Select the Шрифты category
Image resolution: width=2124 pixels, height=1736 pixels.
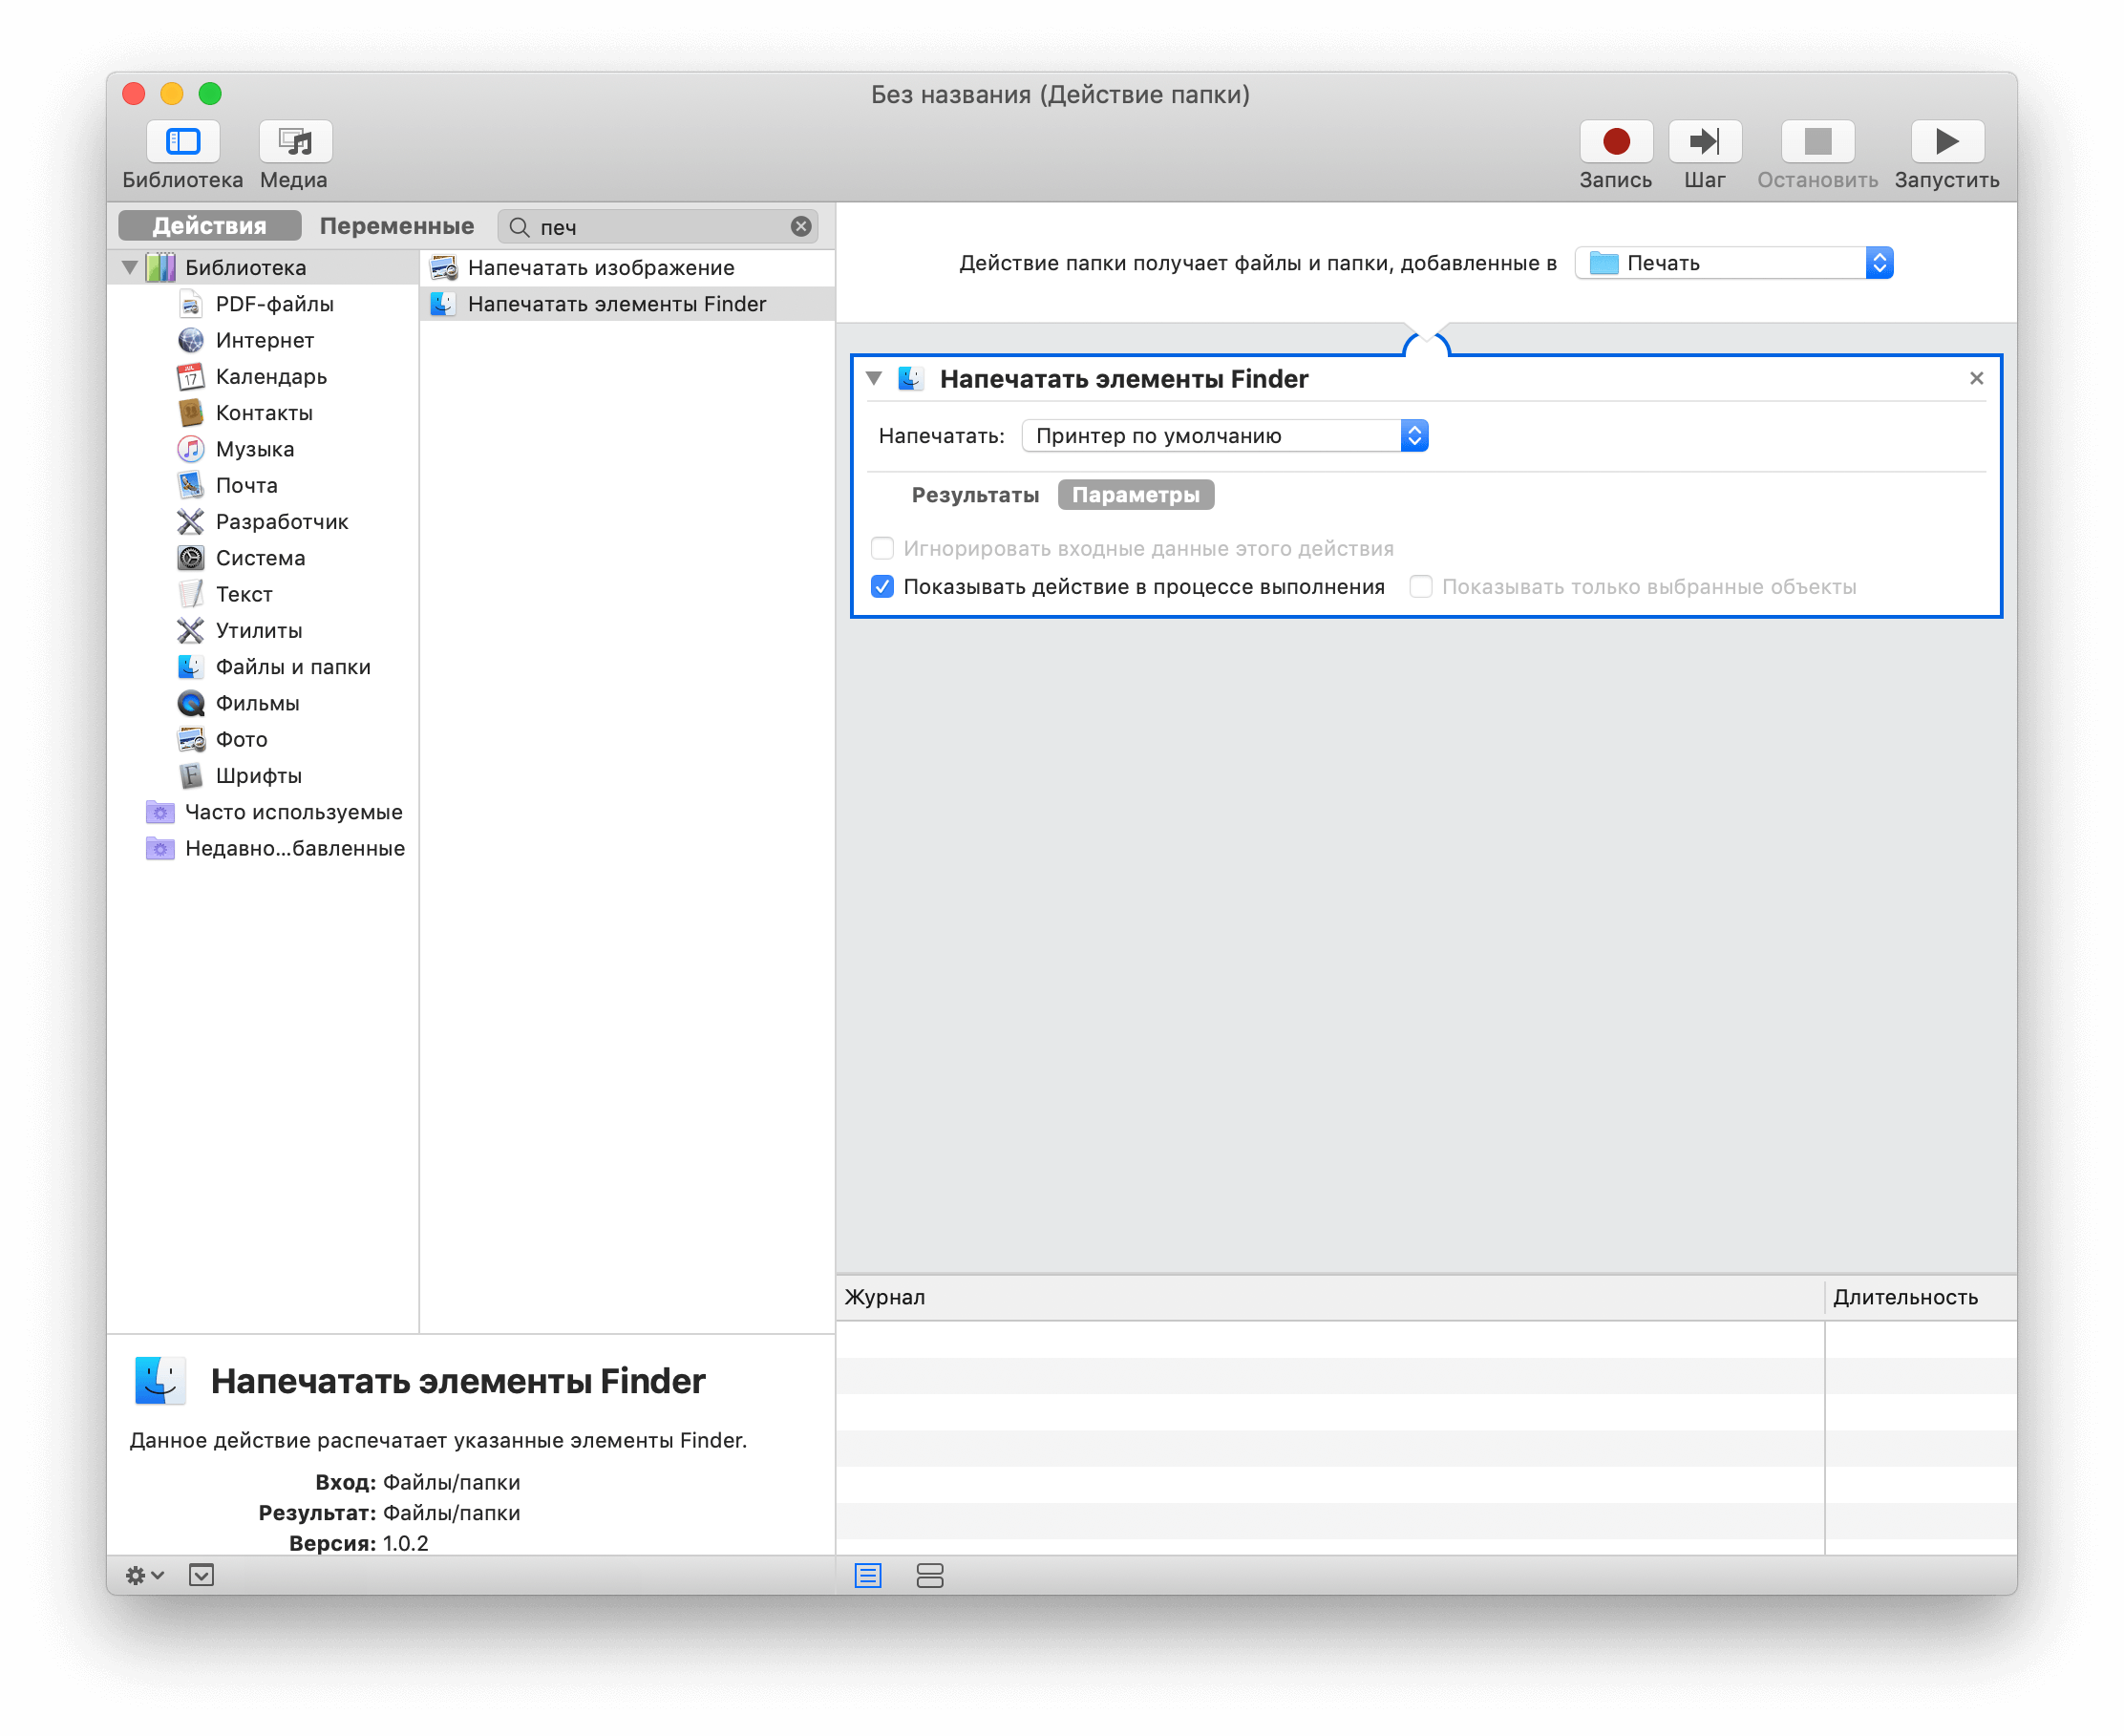click(x=258, y=776)
